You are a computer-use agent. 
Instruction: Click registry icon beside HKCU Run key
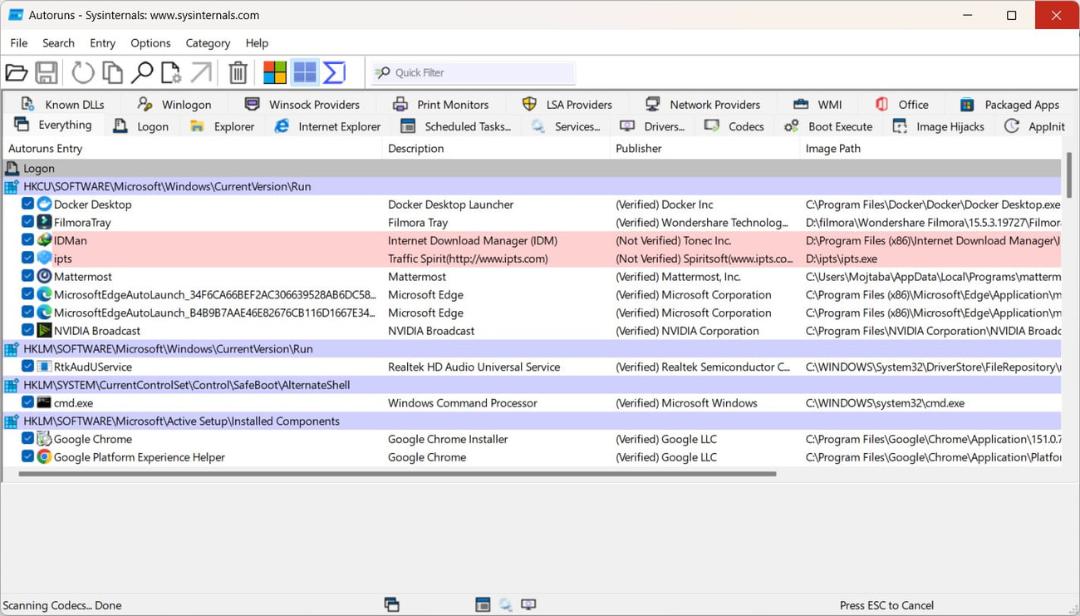[x=12, y=186]
